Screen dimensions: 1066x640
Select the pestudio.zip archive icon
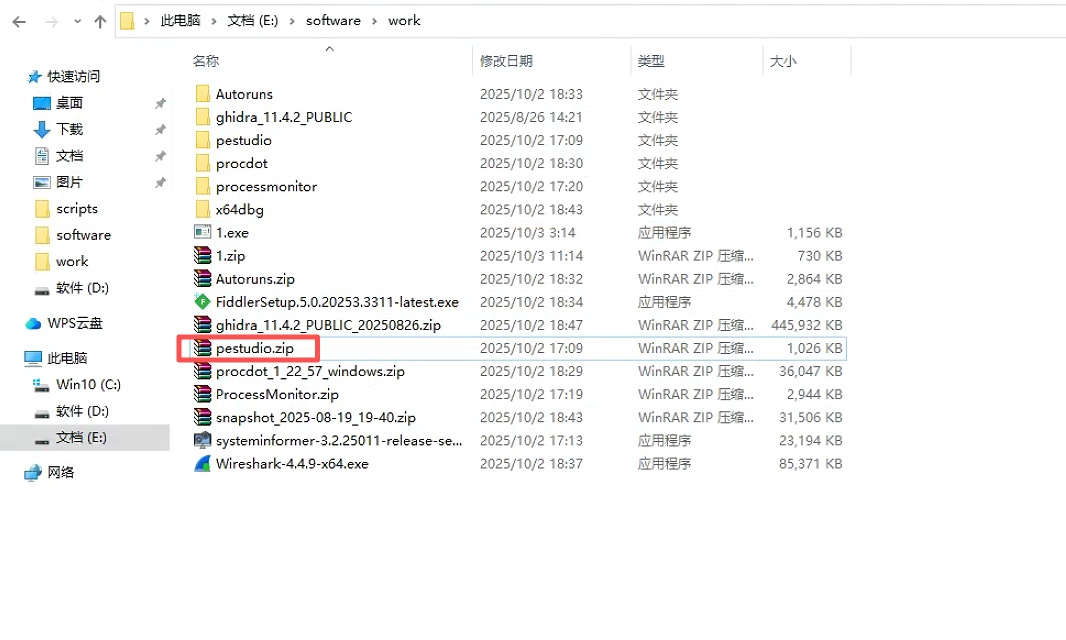(203, 348)
